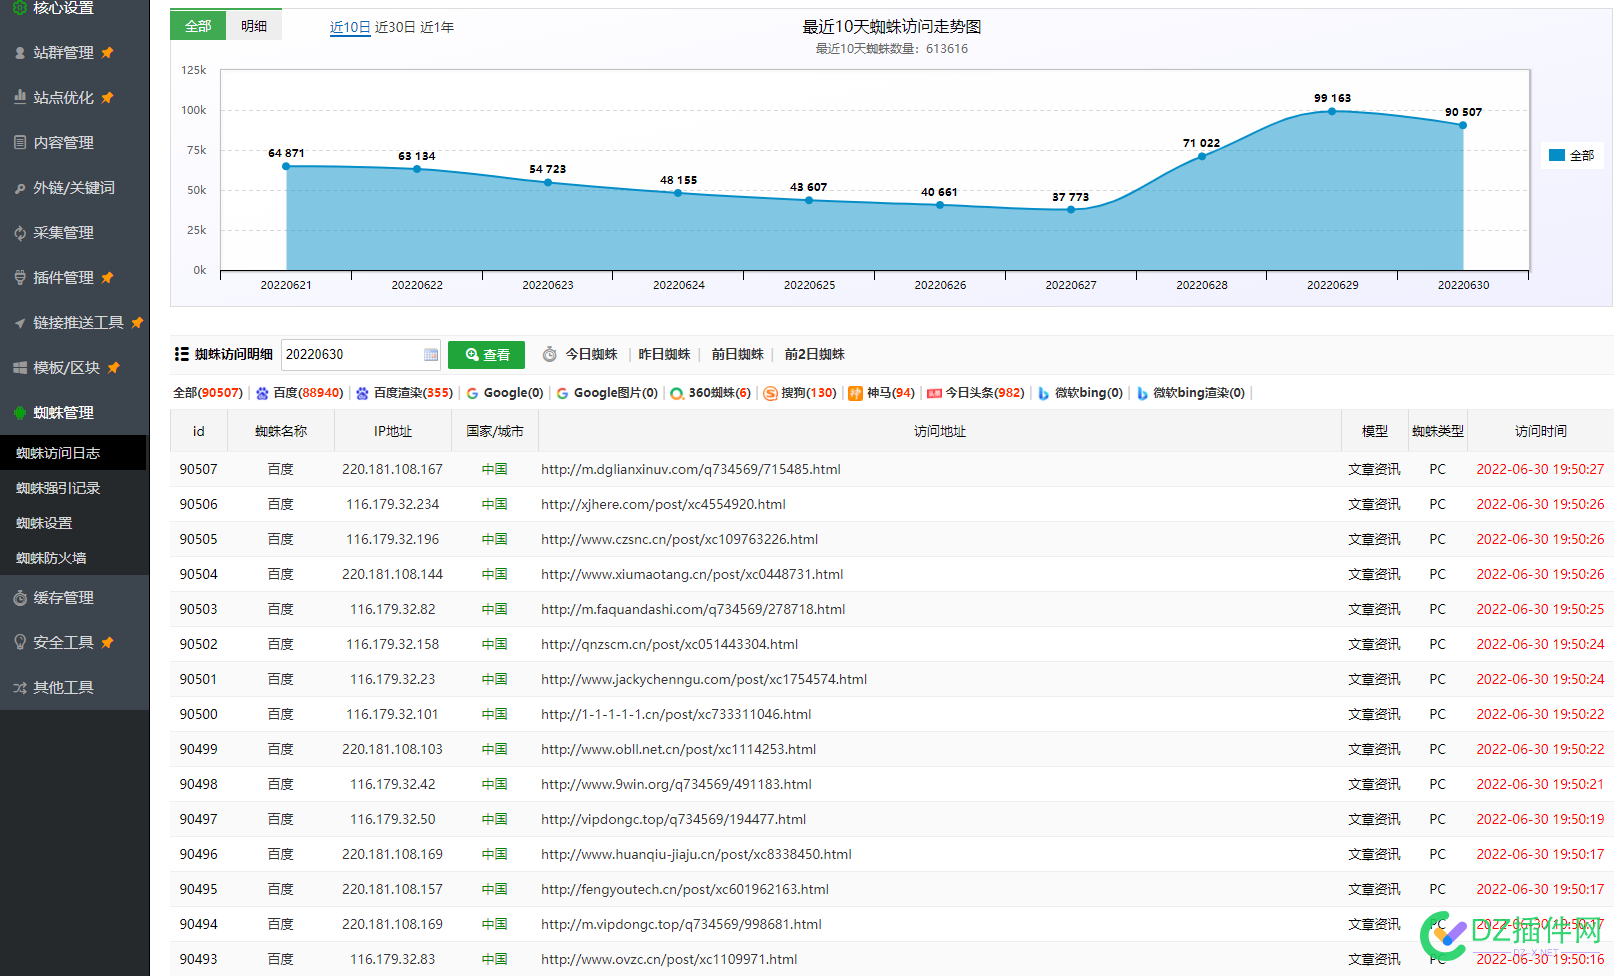The image size is (1620, 976).
Task: Click the 模板/区块 grid icon
Action: [x=20, y=367]
